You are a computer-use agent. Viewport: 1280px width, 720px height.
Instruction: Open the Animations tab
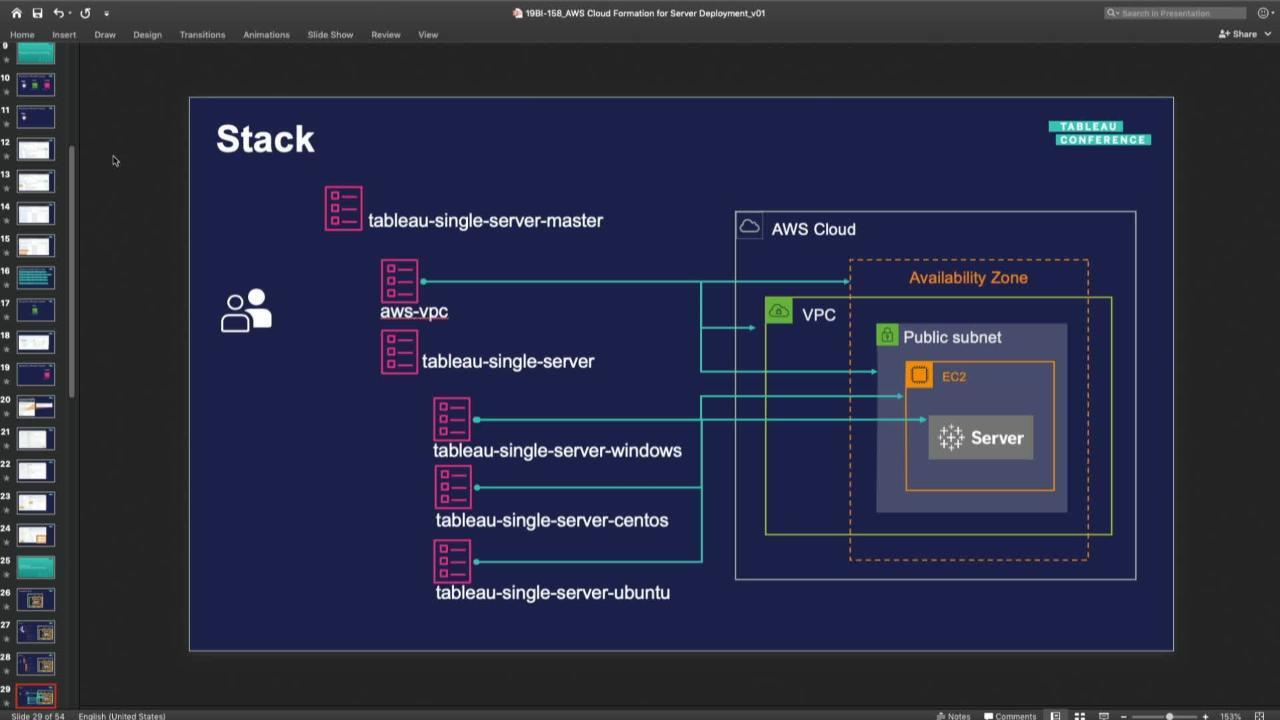pyautogui.click(x=266, y=34)
